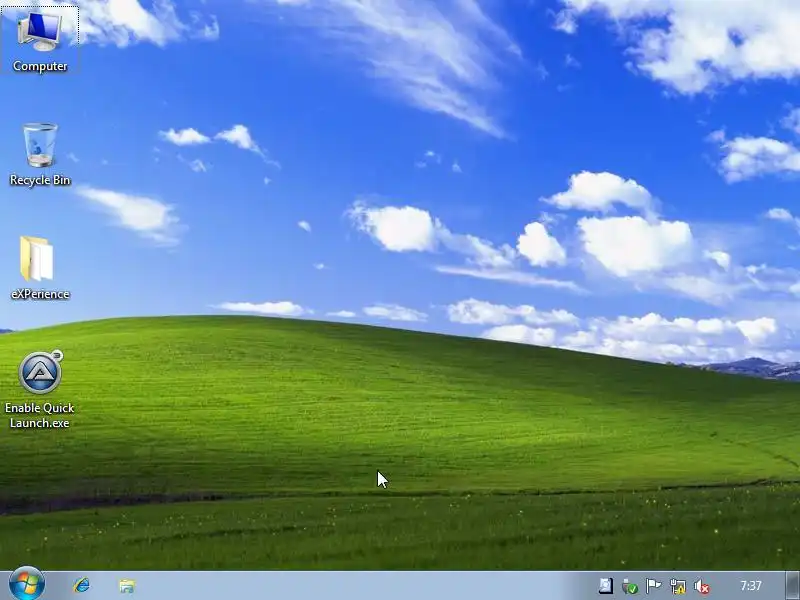Click the muted speaker volume icon

point(702,586)
